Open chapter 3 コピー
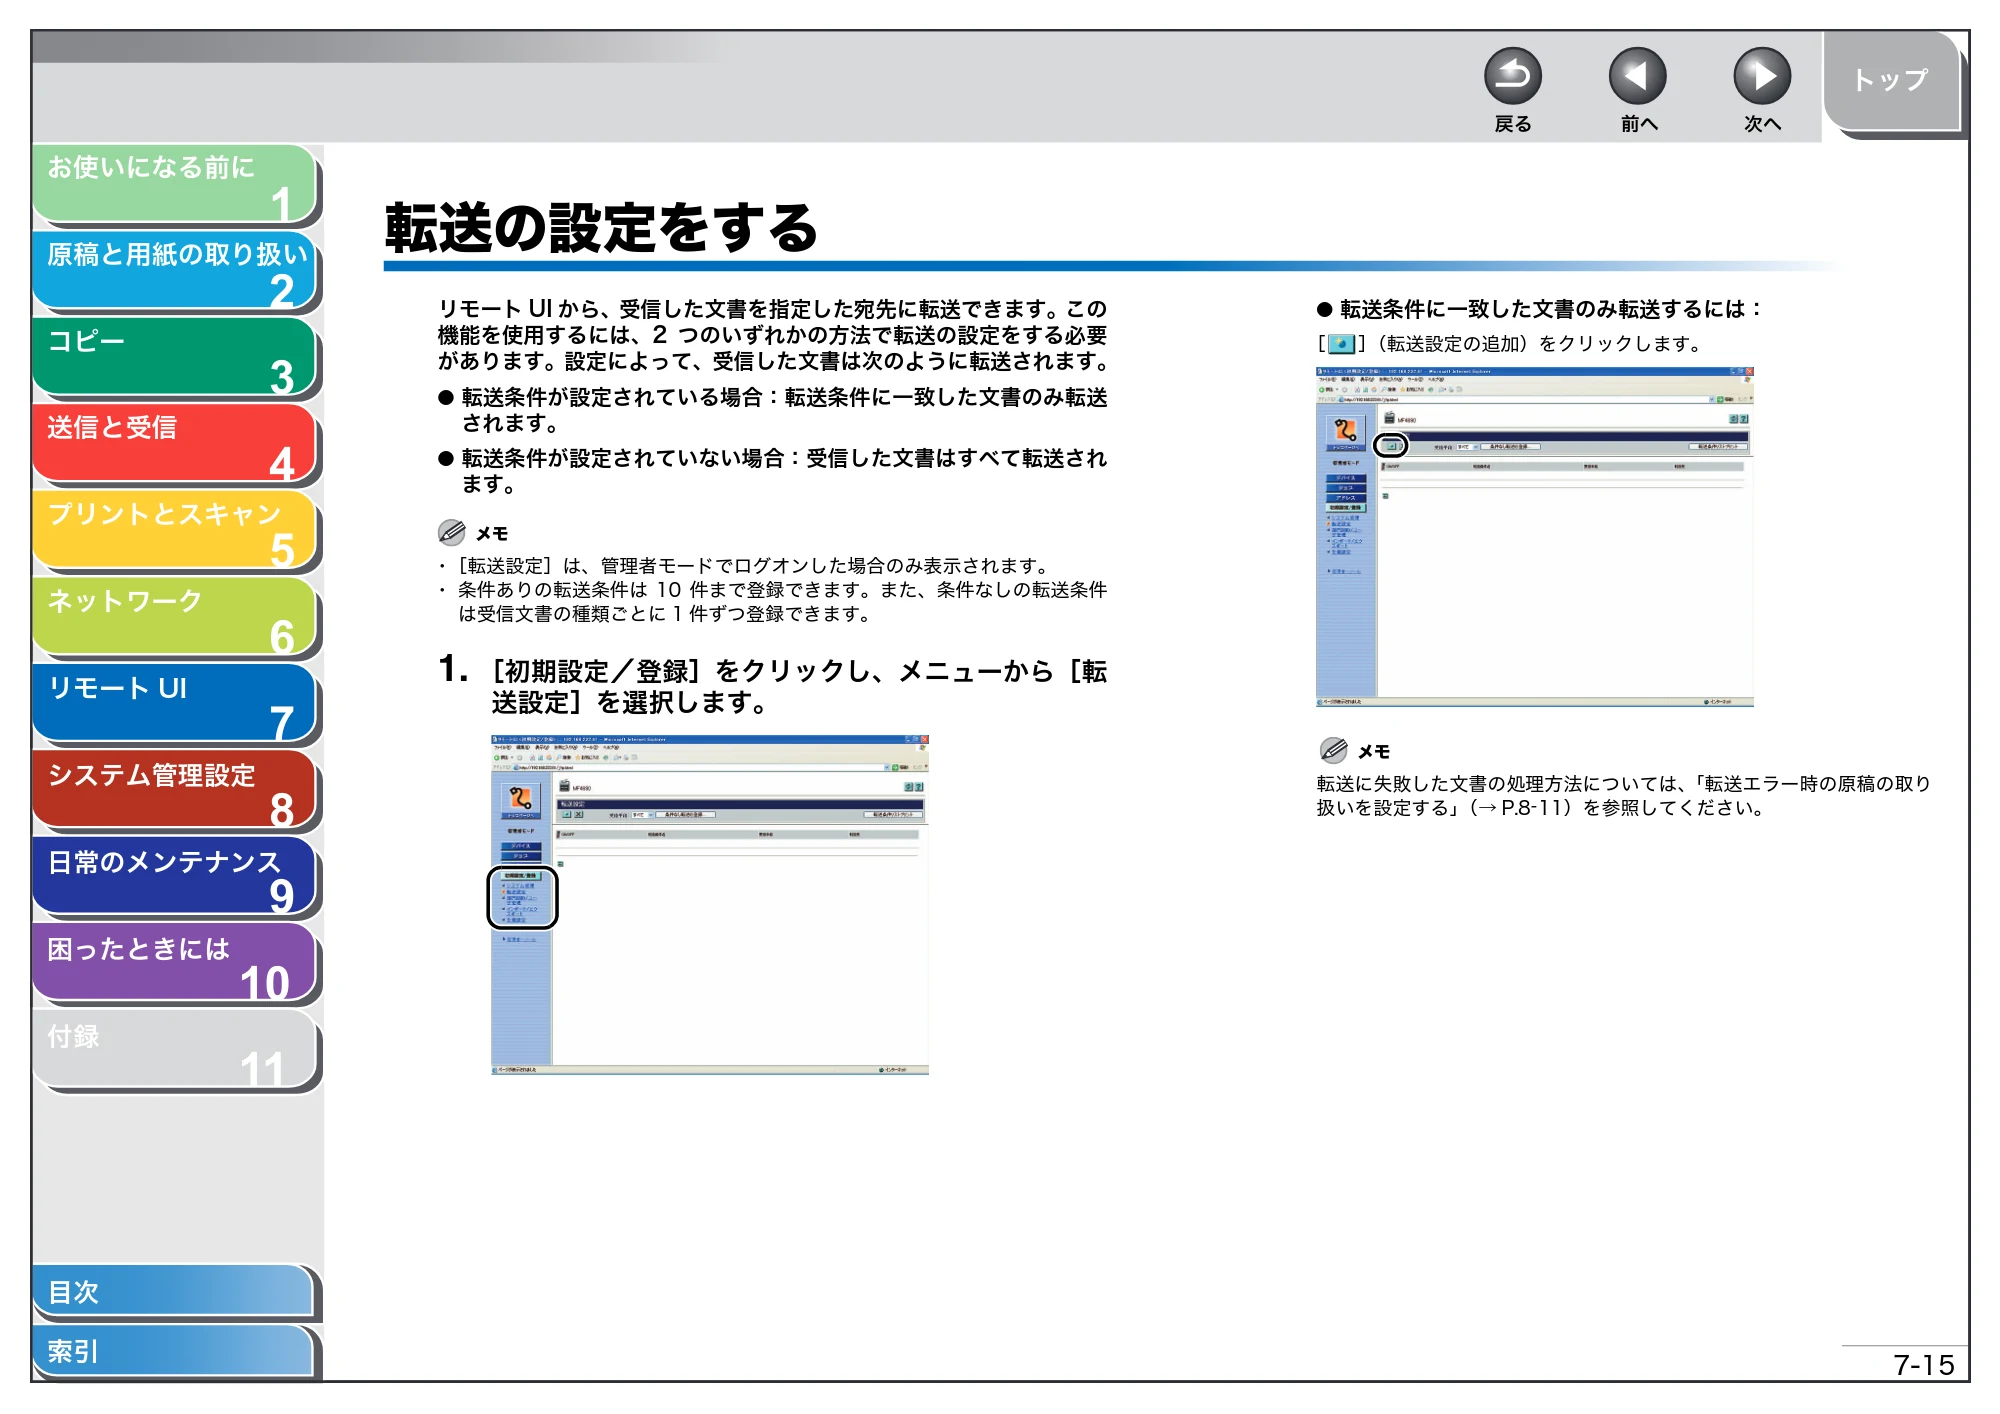Image resolution: width=2000 pixels, height=1414 pixels. (175, 357)
